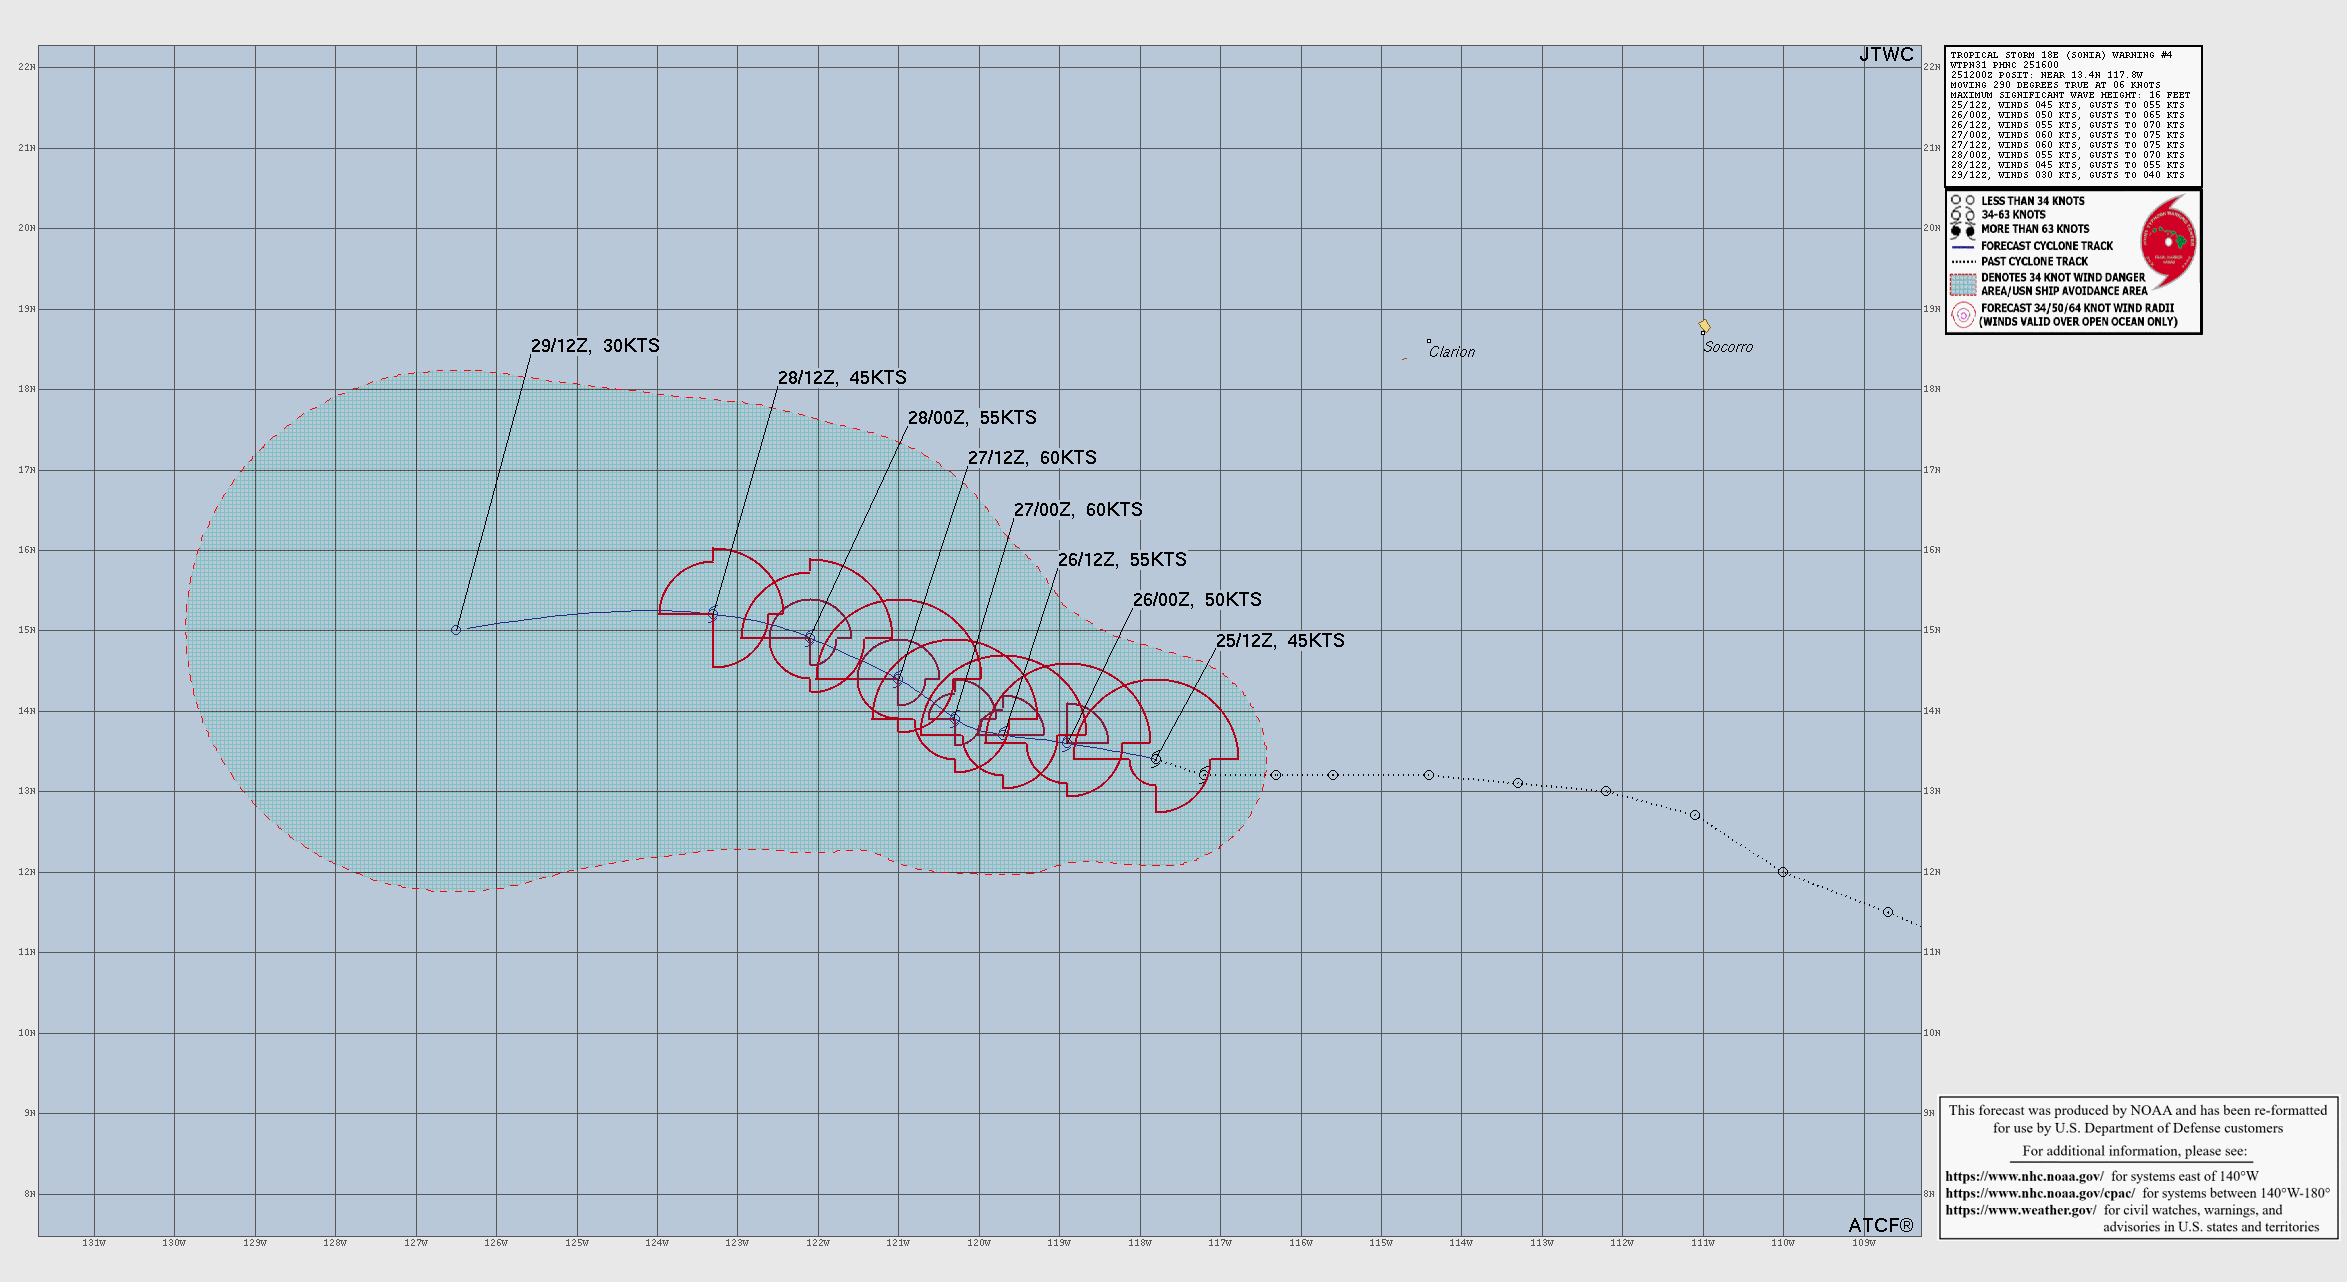Click the Socorro island yellow marker

point(1704,326)
